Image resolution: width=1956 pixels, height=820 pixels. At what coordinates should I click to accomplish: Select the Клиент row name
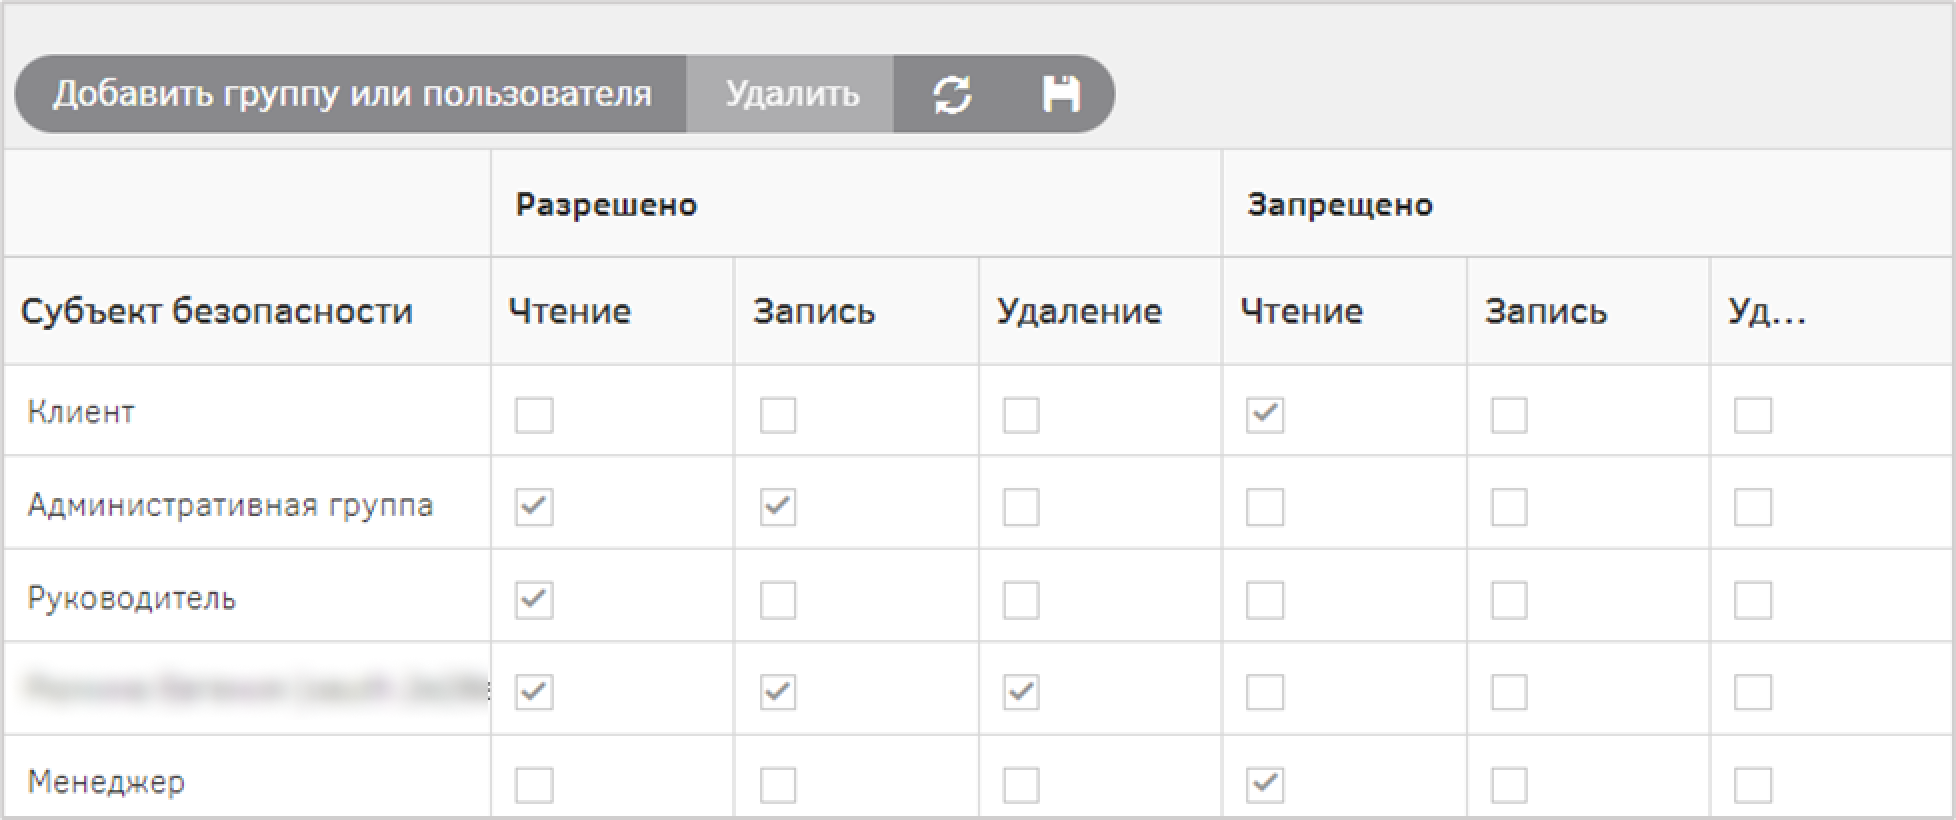pos(81,413)
